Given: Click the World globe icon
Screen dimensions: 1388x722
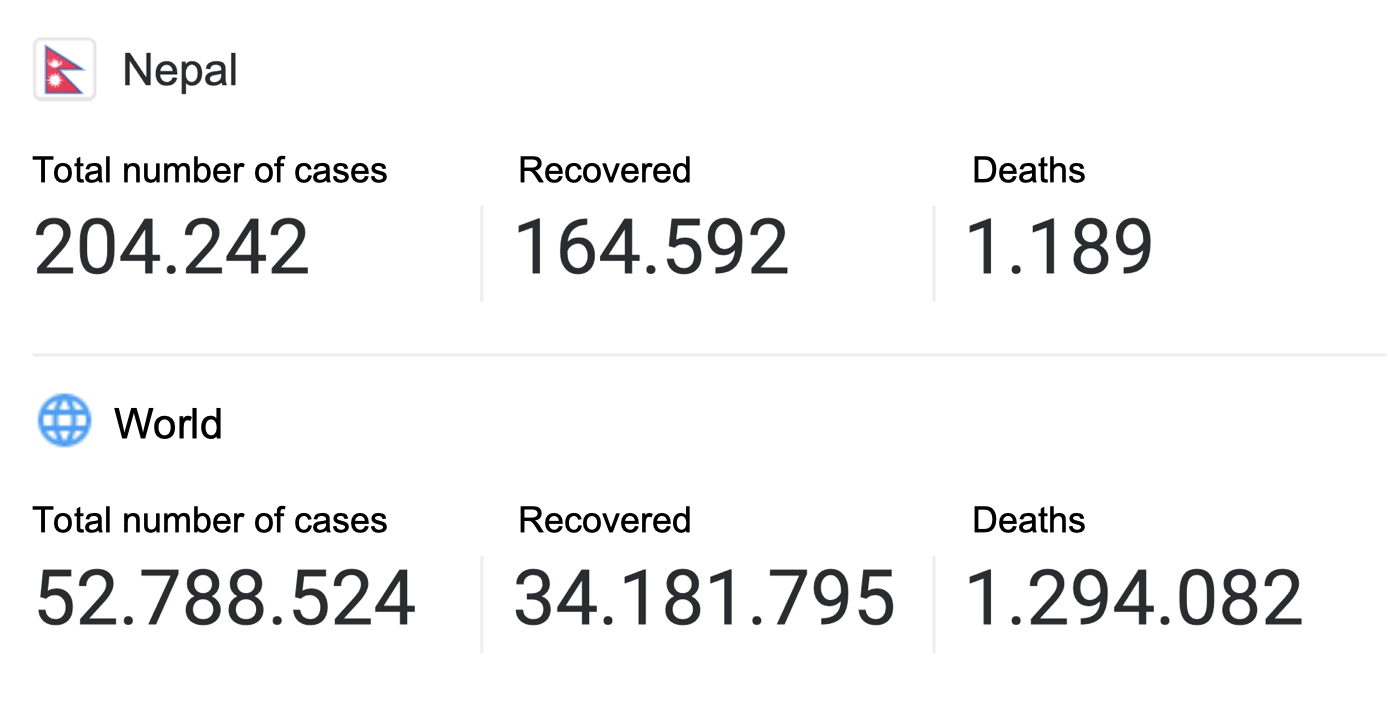Looking at the screenshot, I should click(64, 421).
